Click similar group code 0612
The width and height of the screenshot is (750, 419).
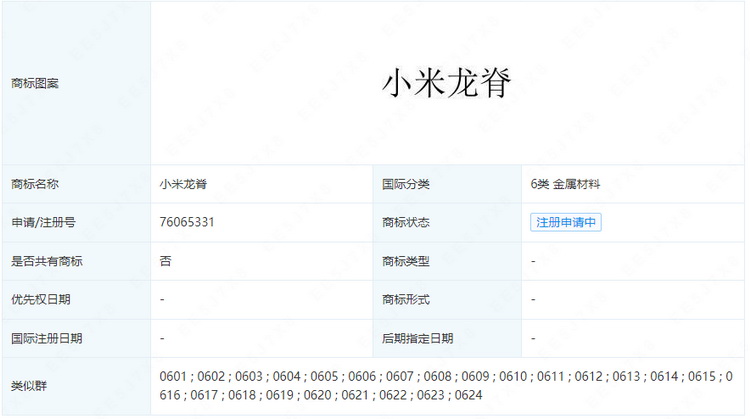coord(588,376)
